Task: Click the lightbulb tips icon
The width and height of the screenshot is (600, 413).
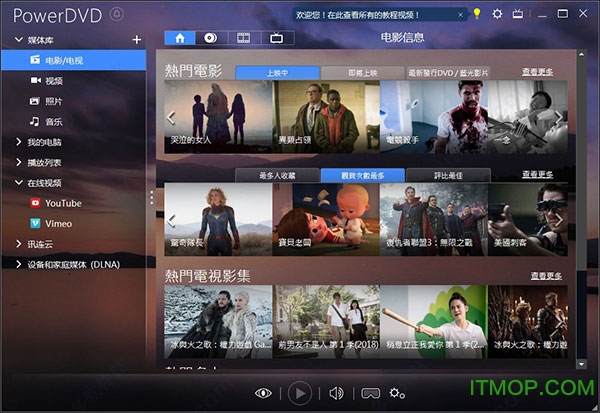Action: 477,14
